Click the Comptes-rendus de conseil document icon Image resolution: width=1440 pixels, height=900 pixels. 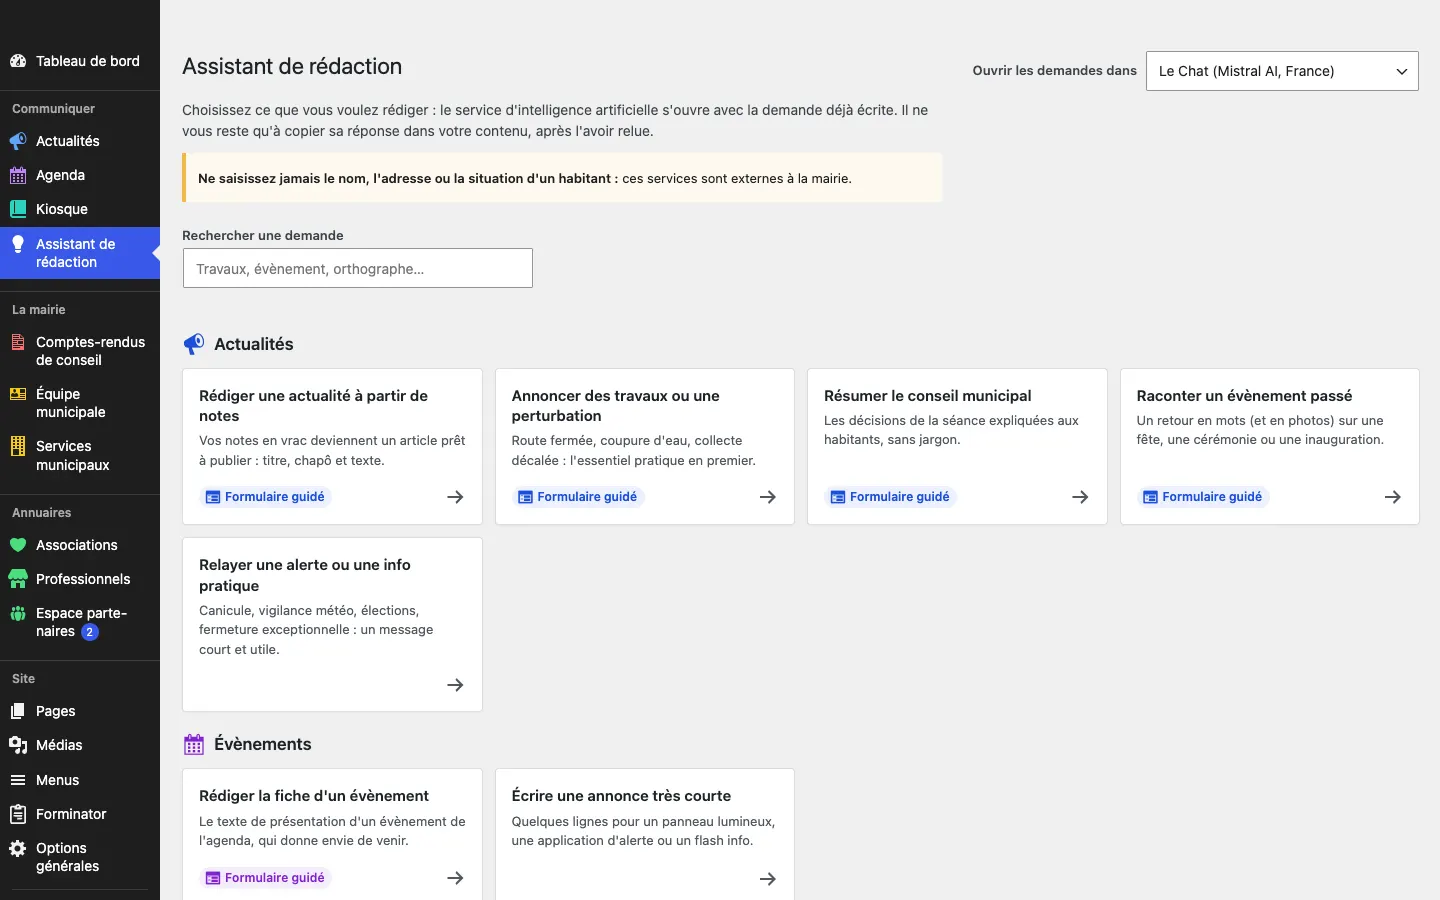(18, 342)
